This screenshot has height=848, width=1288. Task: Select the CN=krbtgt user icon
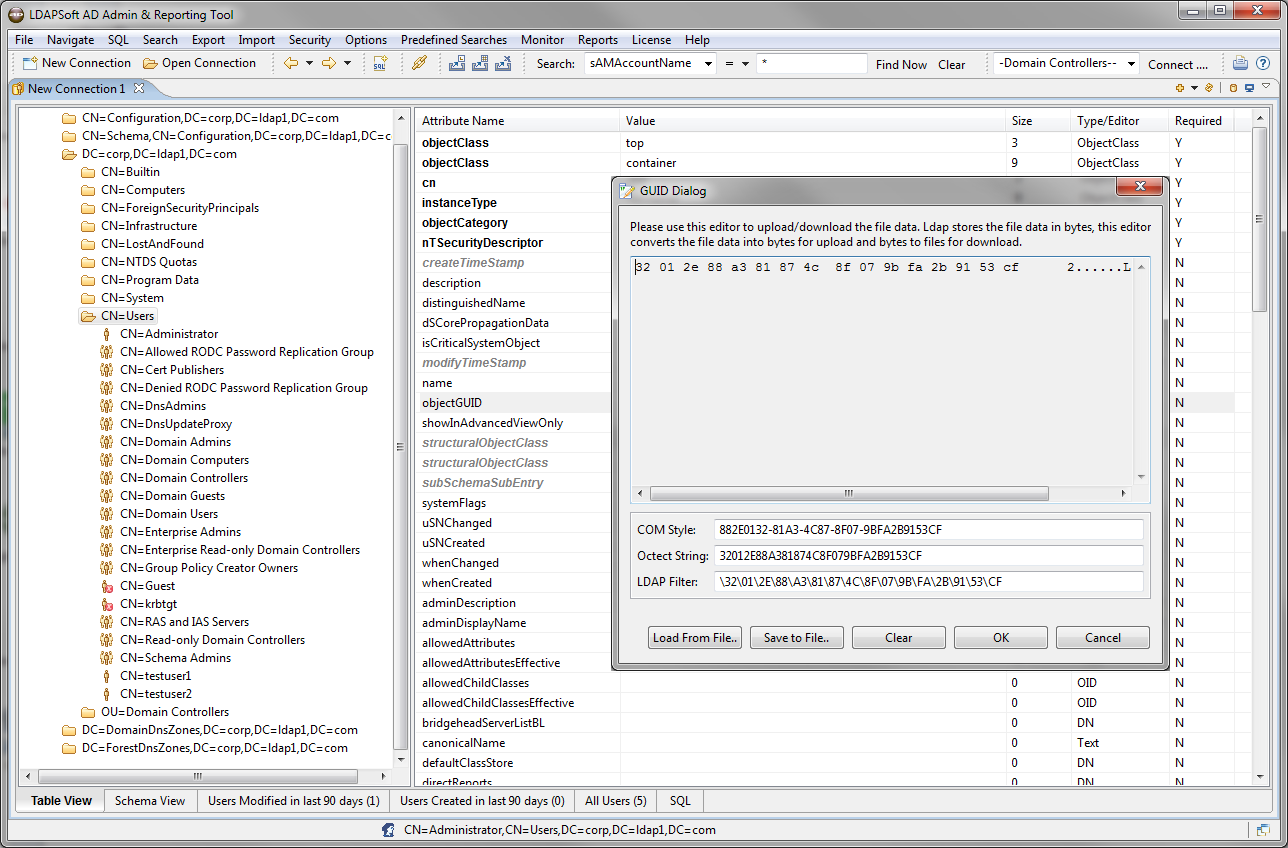(107, 604)
